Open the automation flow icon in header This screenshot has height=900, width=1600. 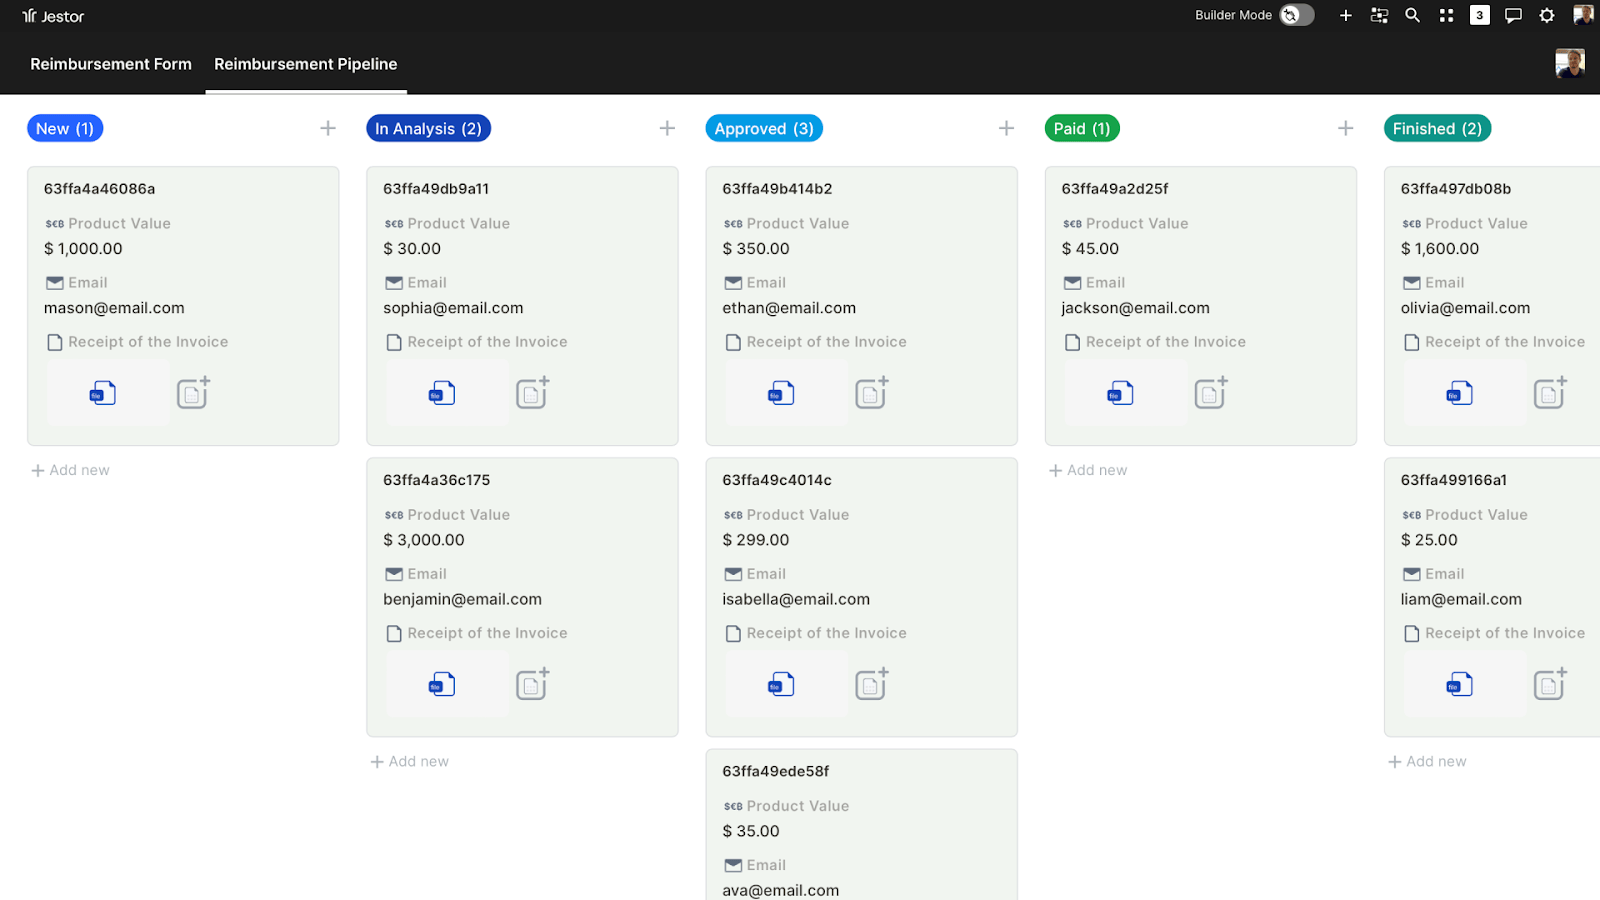click(x=1379, y=15)
